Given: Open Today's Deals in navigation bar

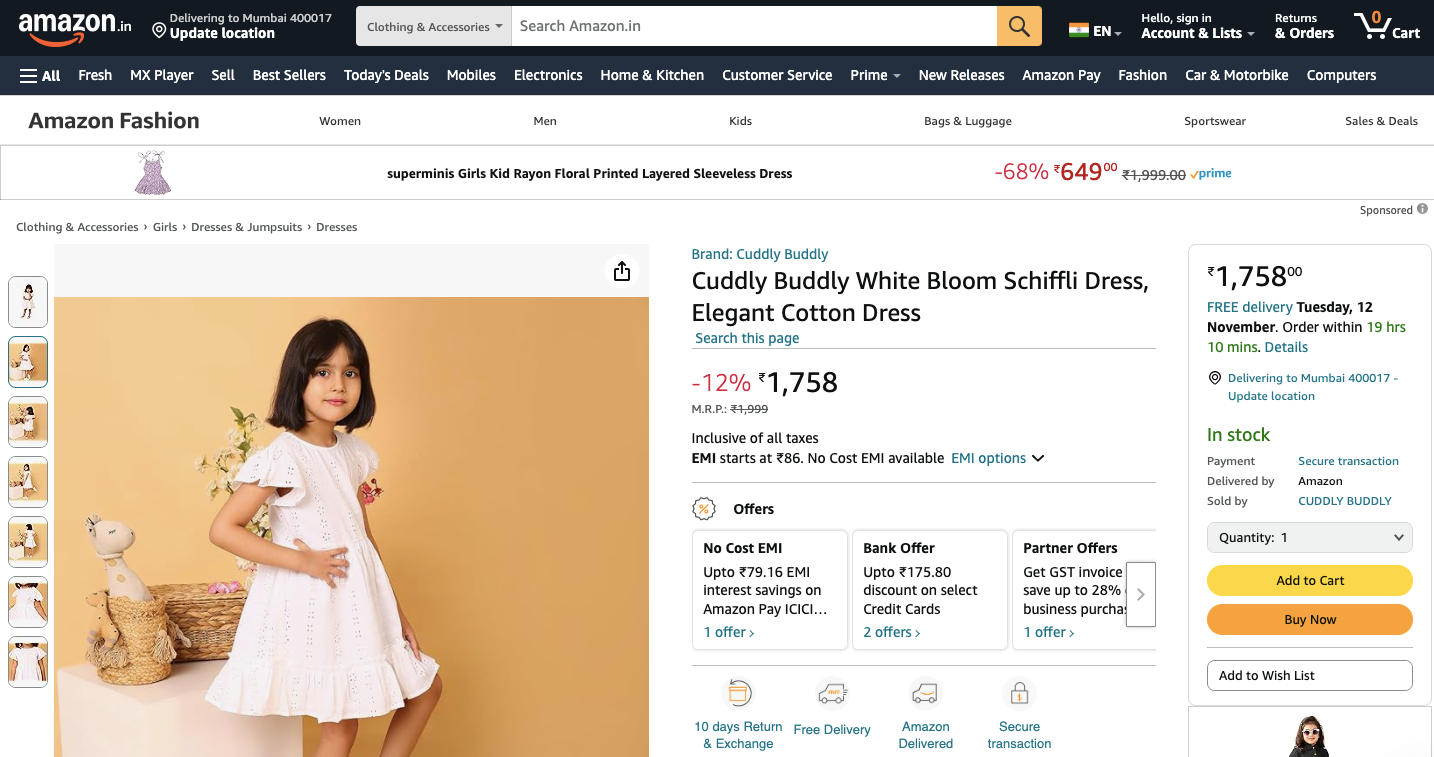Looking at the screenshot, I should click(386, 75).
